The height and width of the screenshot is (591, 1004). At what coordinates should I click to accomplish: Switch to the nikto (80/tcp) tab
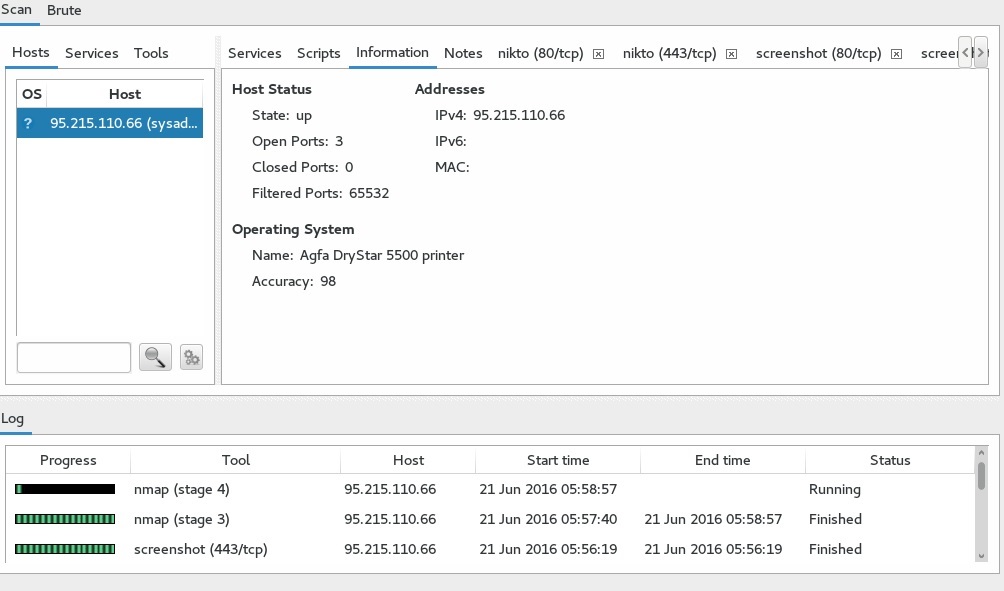540,53
